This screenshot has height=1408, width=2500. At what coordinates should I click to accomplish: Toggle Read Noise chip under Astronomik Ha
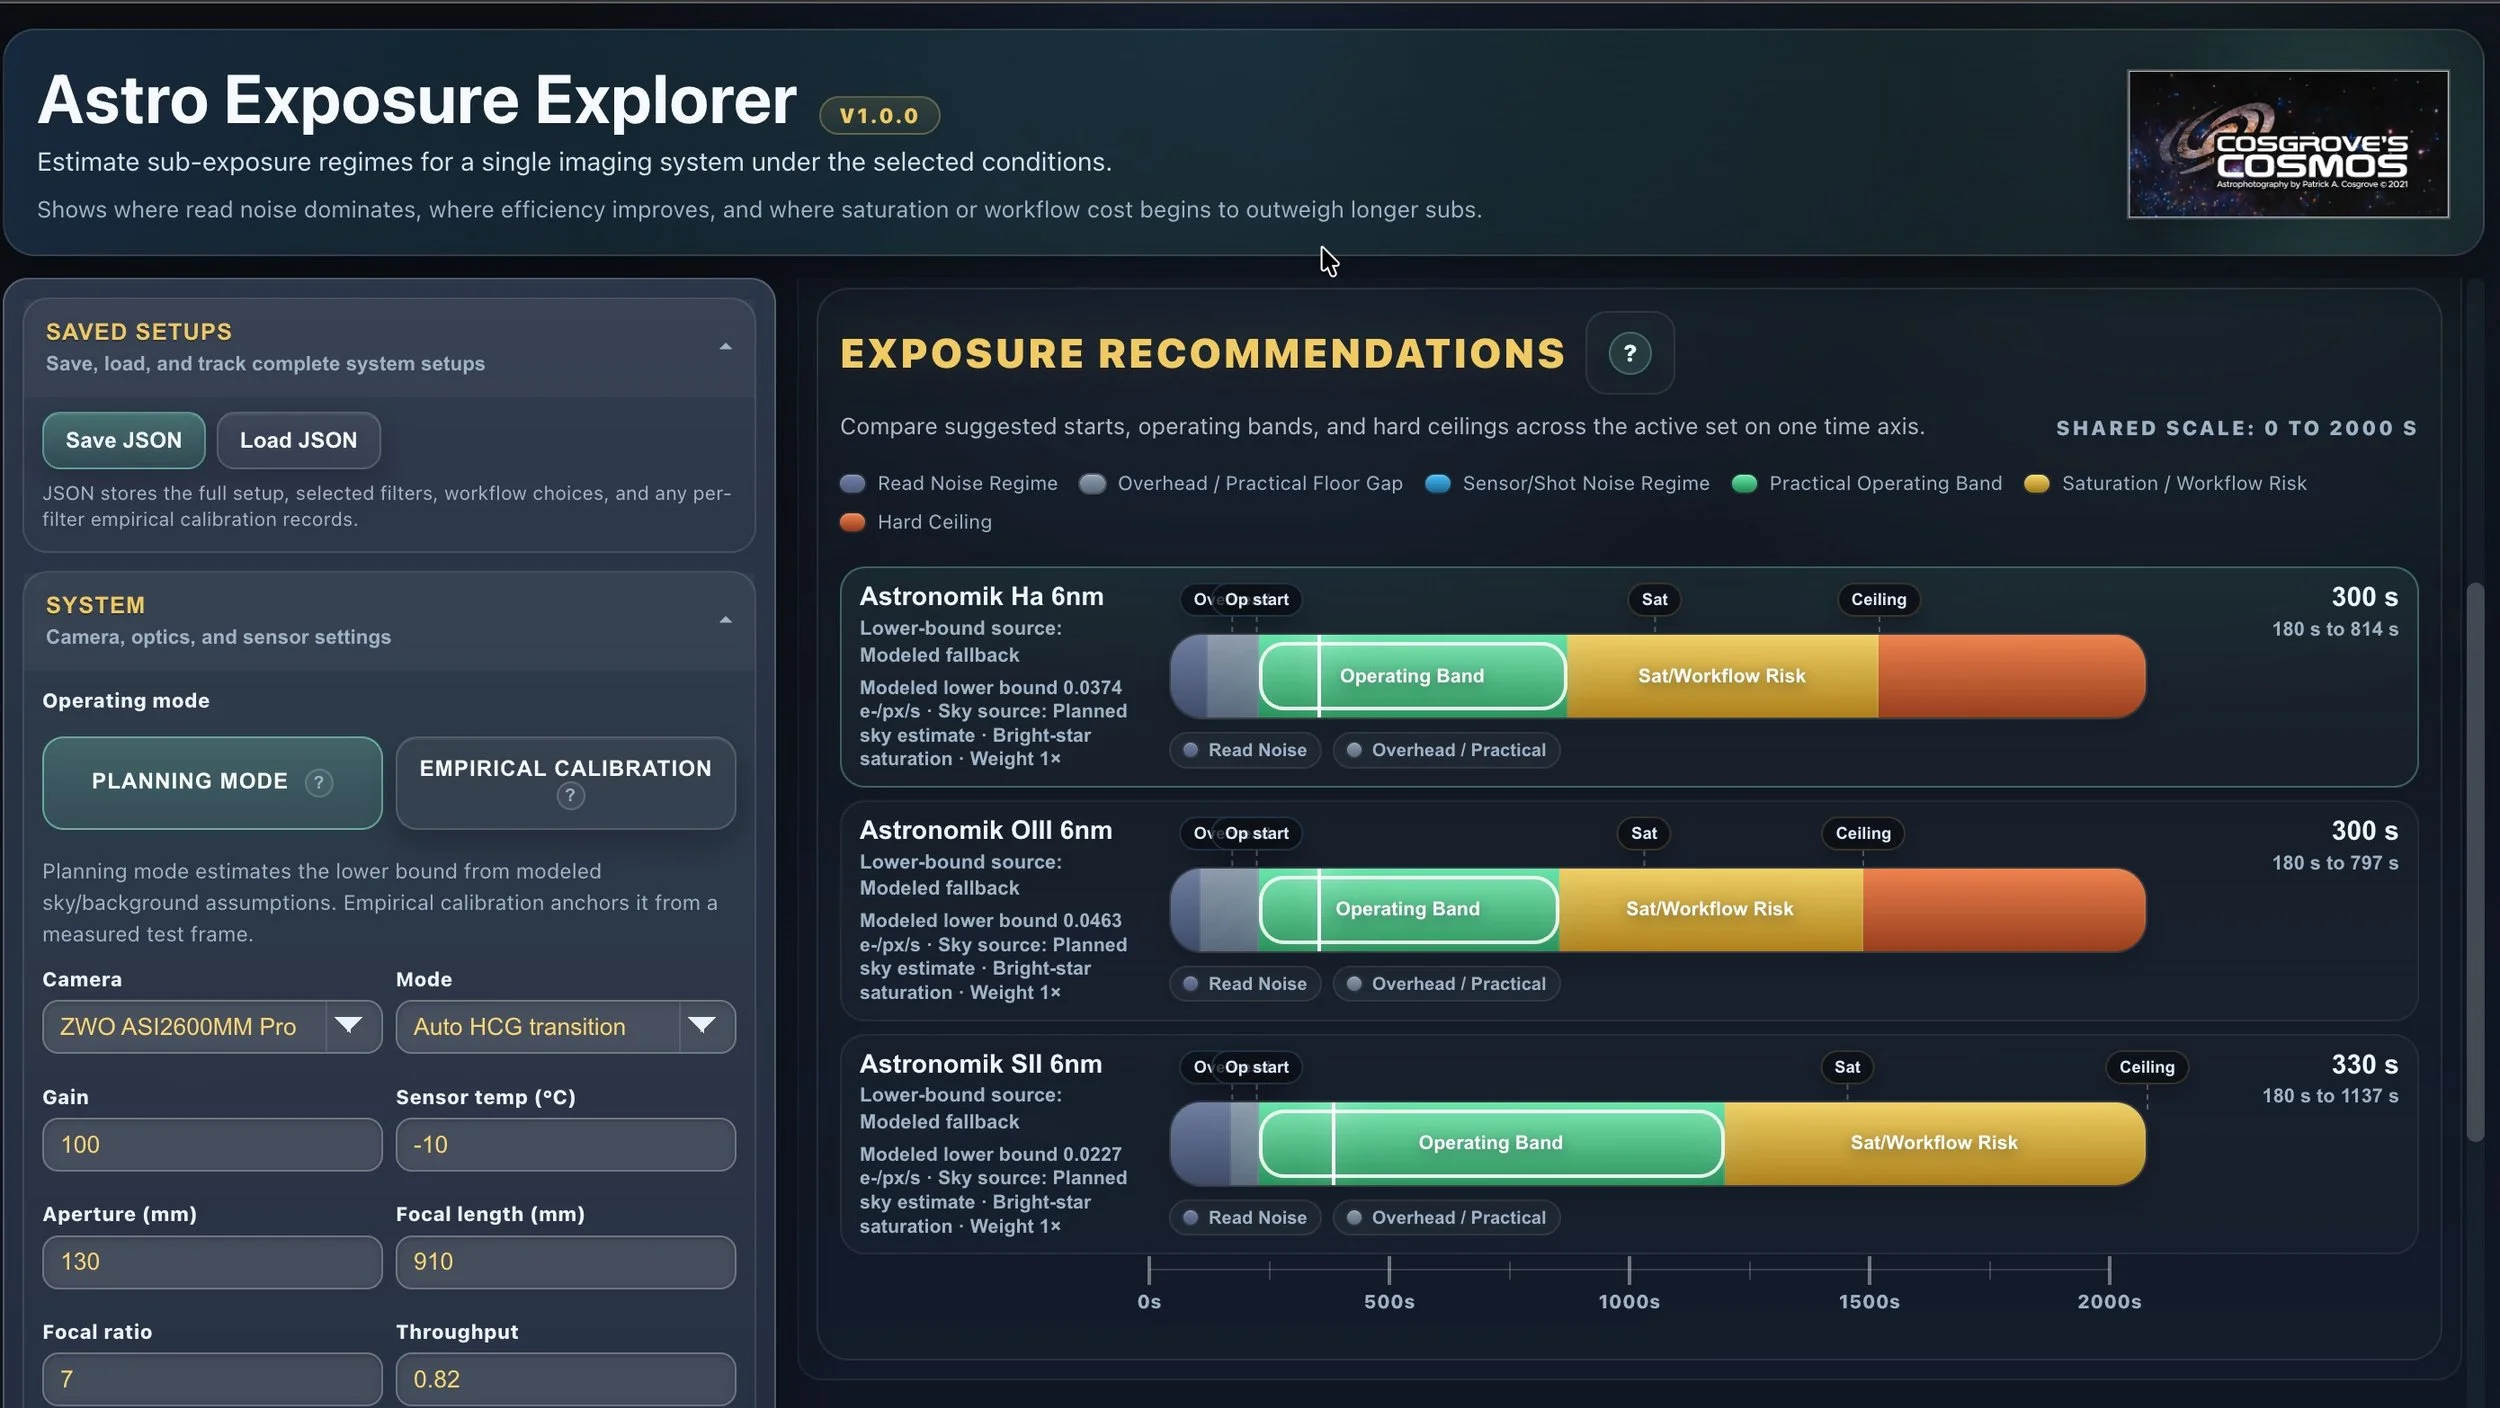click(1244, 750)
